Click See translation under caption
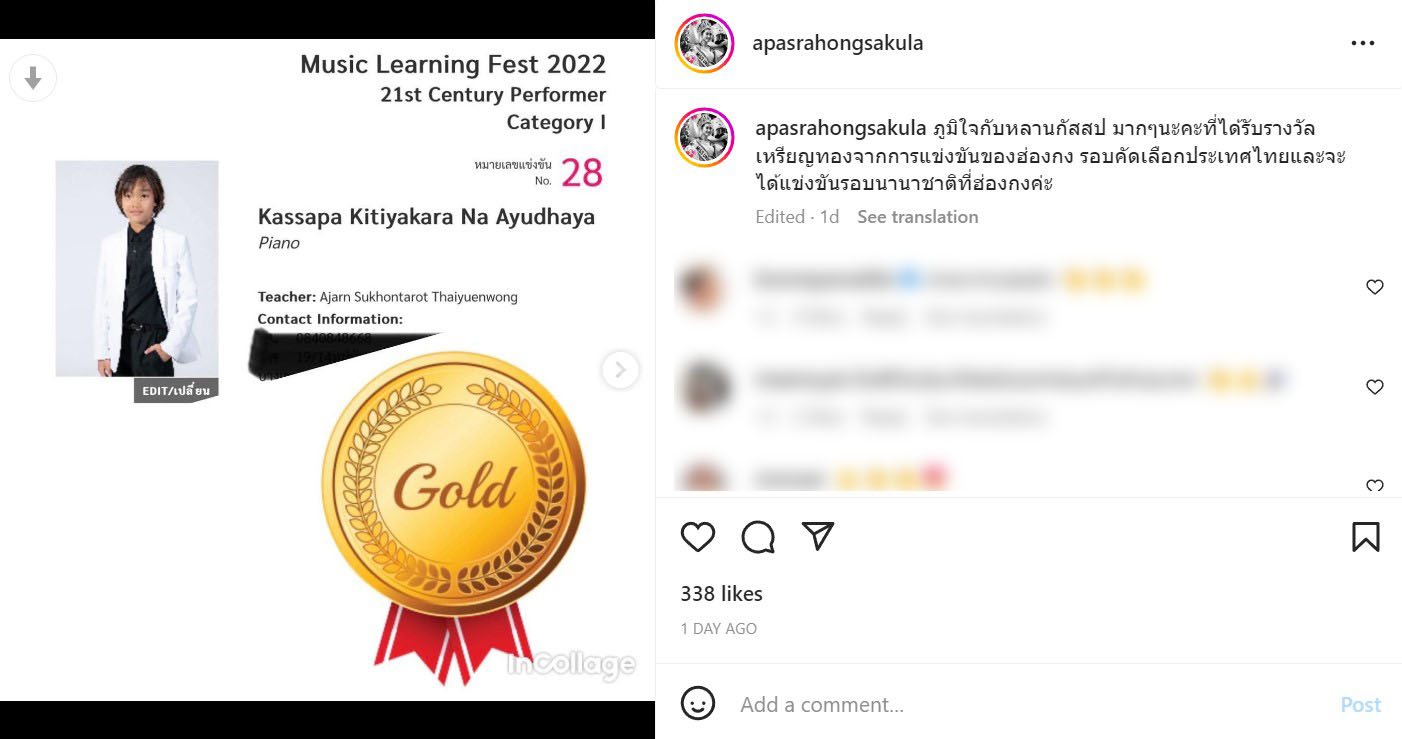The width and height of the screenshot is (1402, 739). (917, 217)
